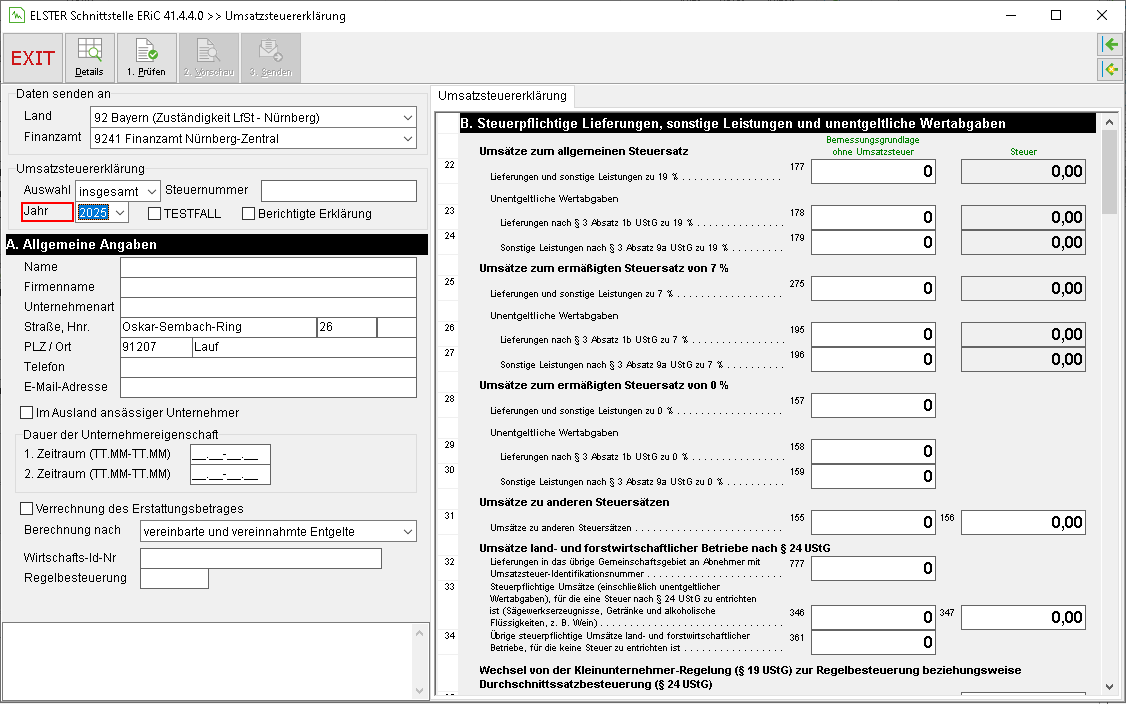Click the Steuernummer input field
The height and width of the screenshot is (704, 1126).
[x=339, y=190]
